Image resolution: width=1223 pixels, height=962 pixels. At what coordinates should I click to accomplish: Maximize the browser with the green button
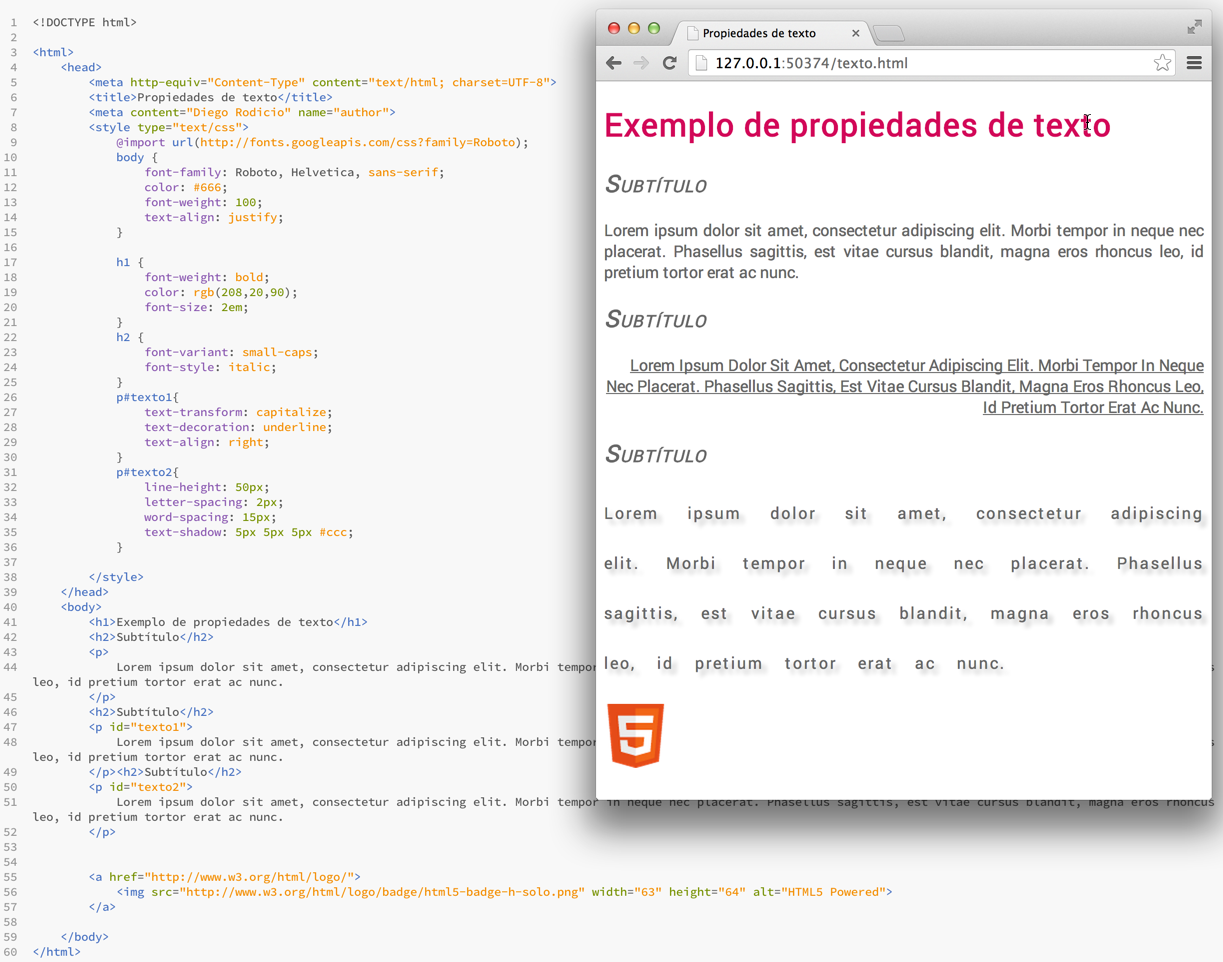[654, 28]
